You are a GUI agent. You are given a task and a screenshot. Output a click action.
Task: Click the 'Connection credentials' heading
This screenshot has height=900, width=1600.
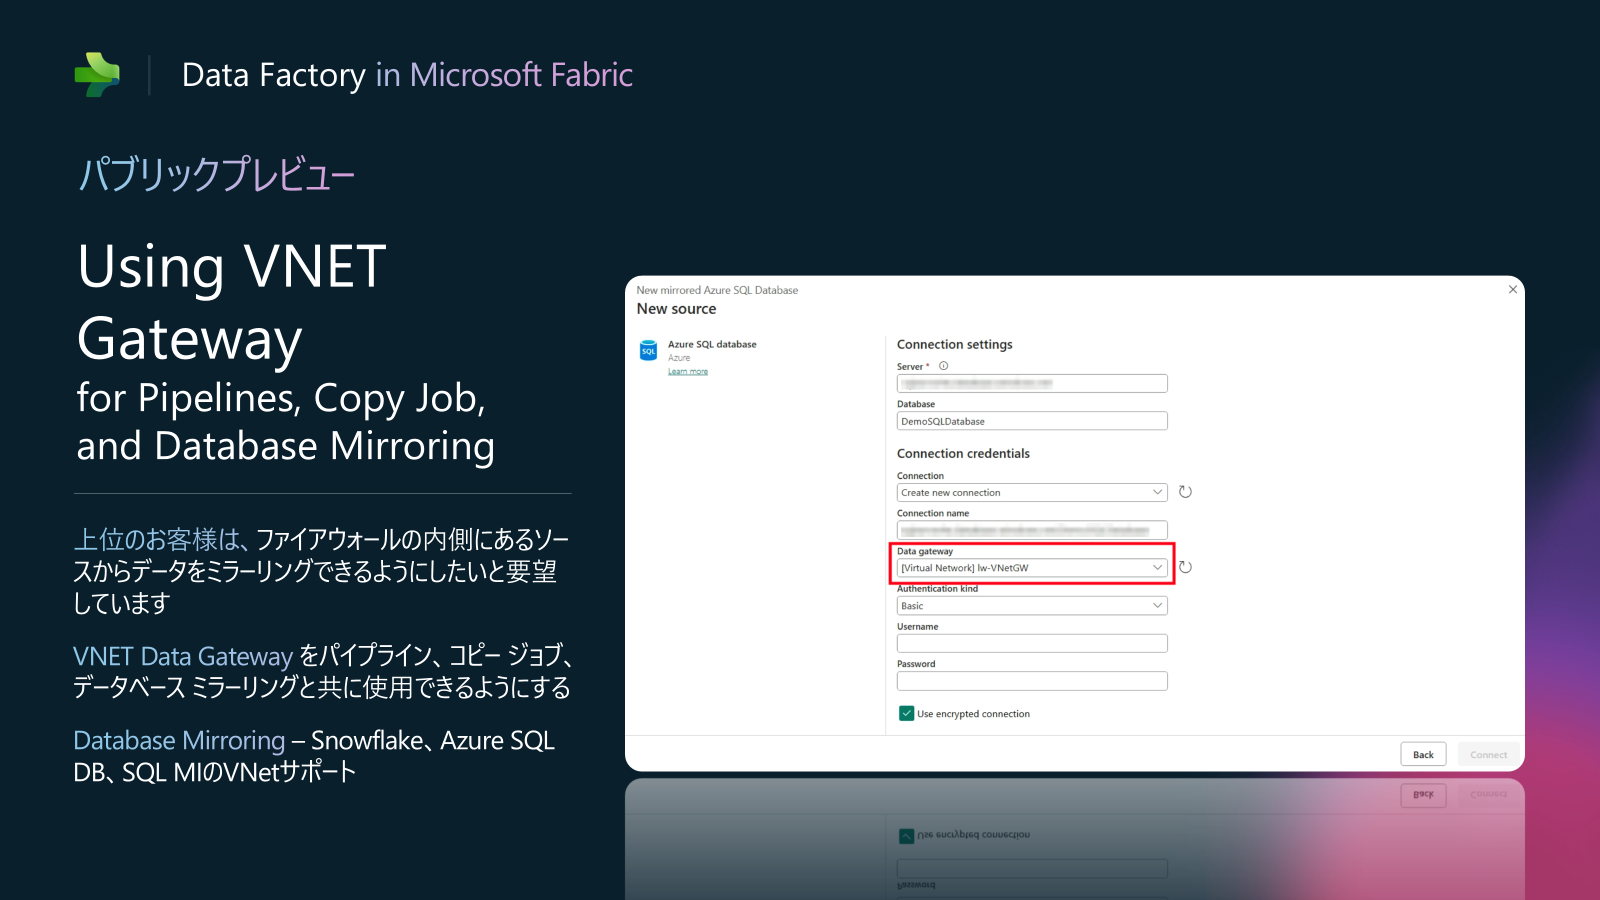click(963, 453)
